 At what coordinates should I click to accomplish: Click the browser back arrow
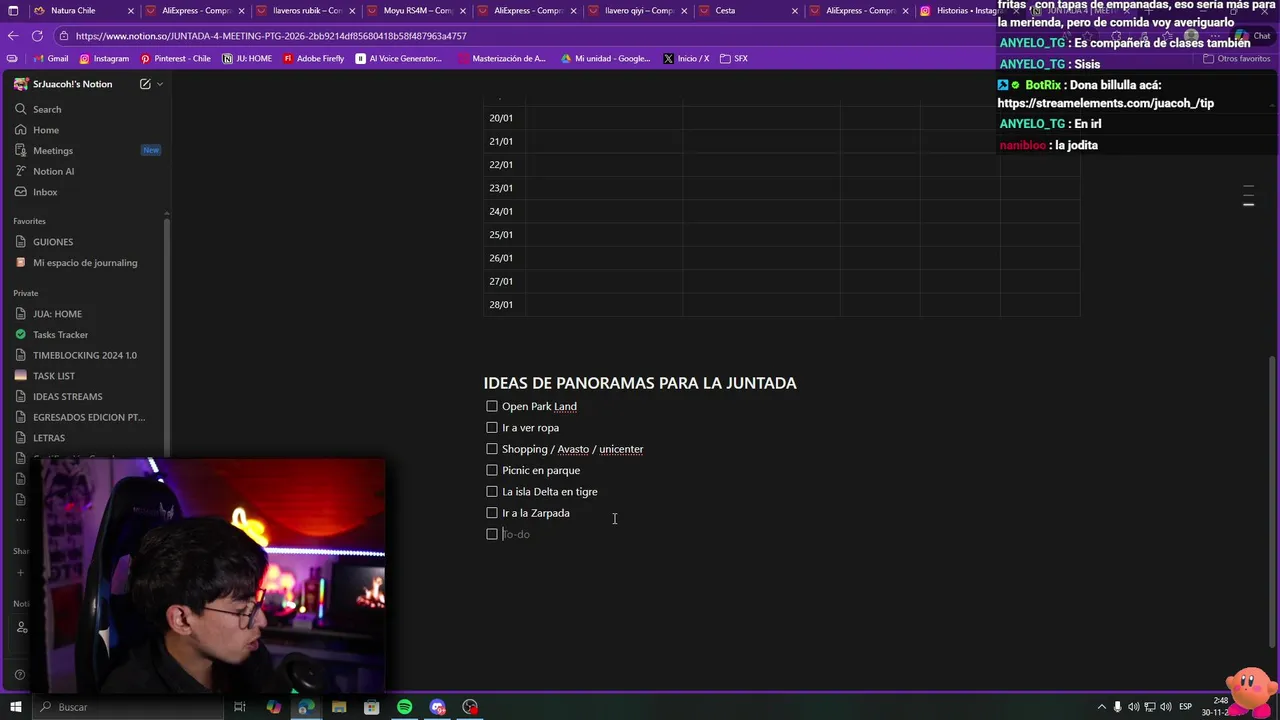13,36
